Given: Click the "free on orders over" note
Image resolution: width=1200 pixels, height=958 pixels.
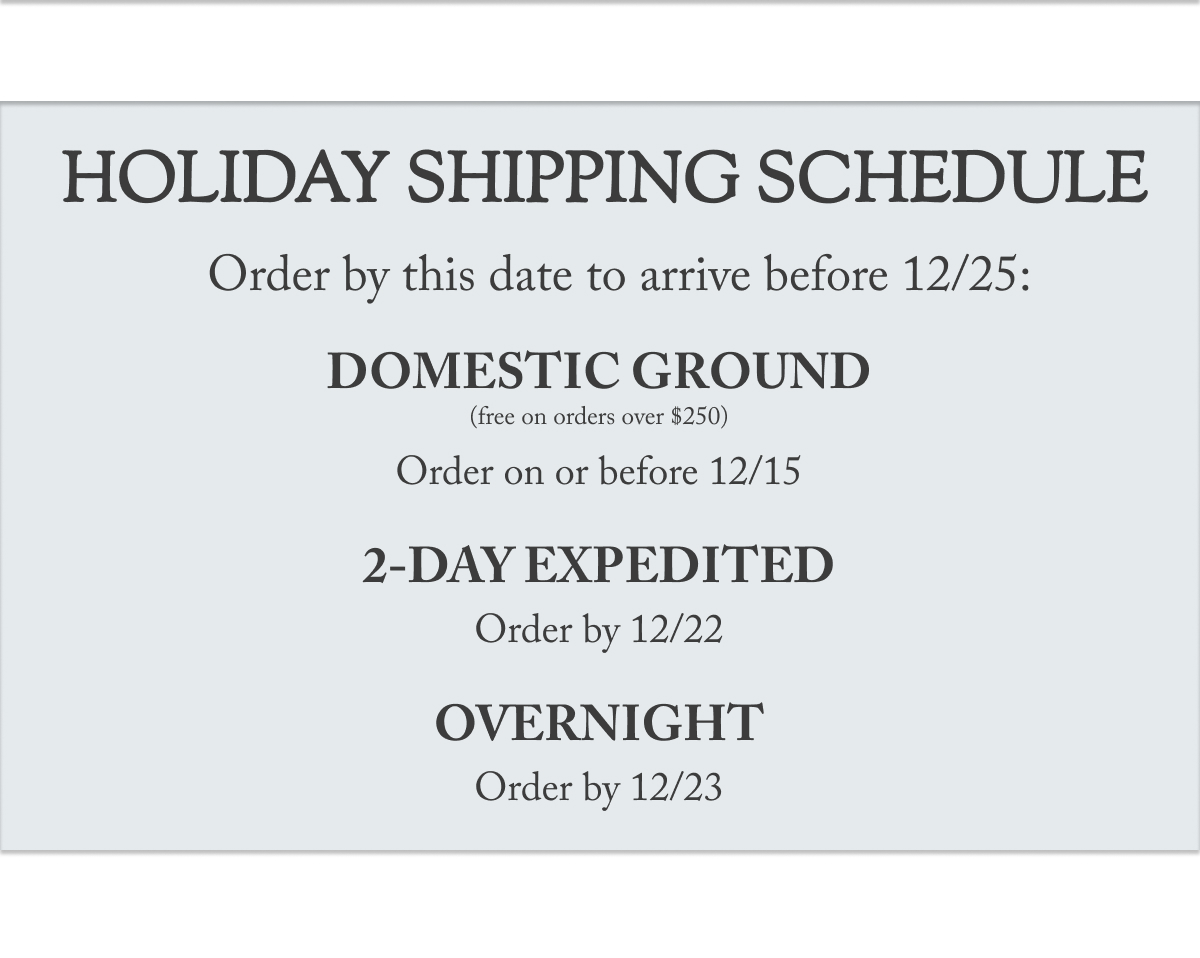Looking at the screenshot, I should point(568,417).
